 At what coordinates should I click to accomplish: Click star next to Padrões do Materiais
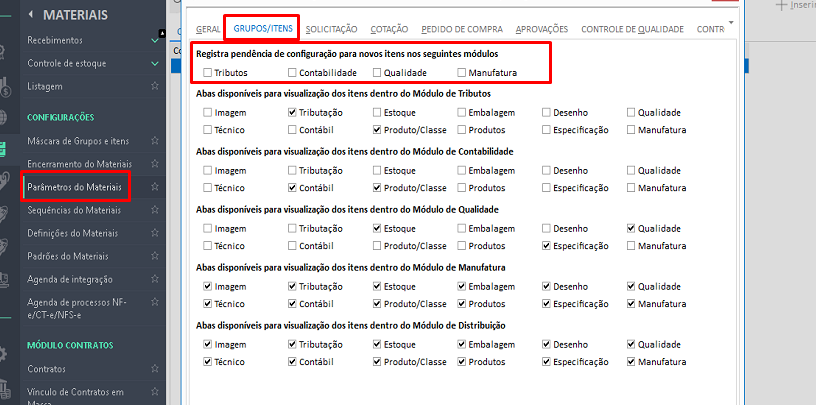tap(155, 256)
